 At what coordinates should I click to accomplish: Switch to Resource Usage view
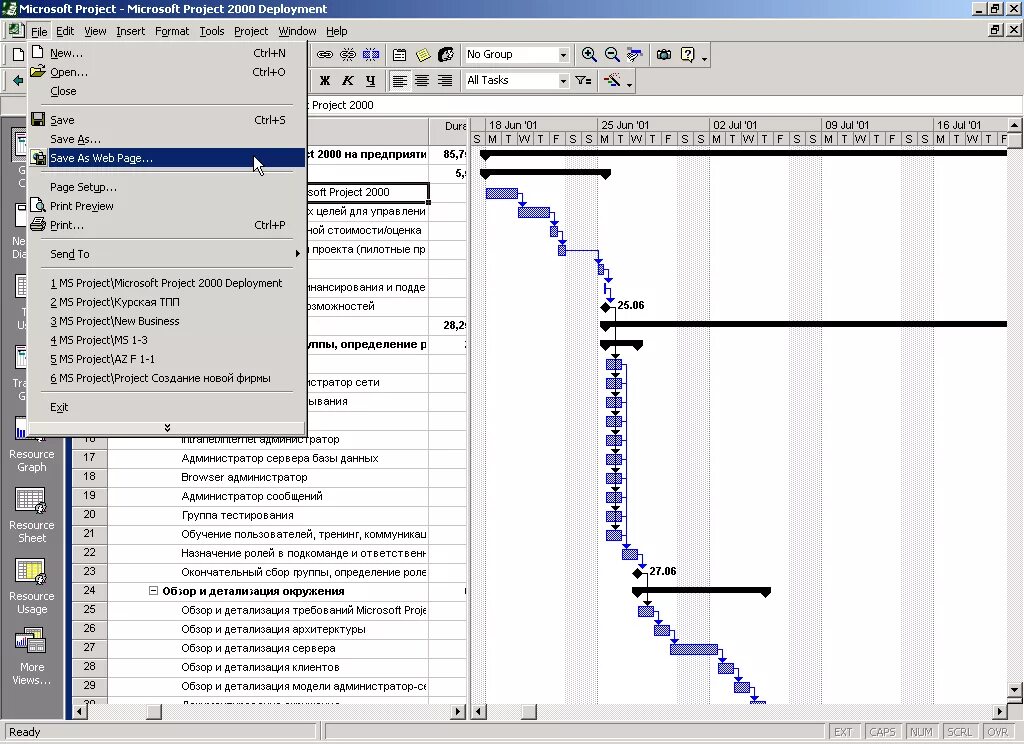[31, 587]
